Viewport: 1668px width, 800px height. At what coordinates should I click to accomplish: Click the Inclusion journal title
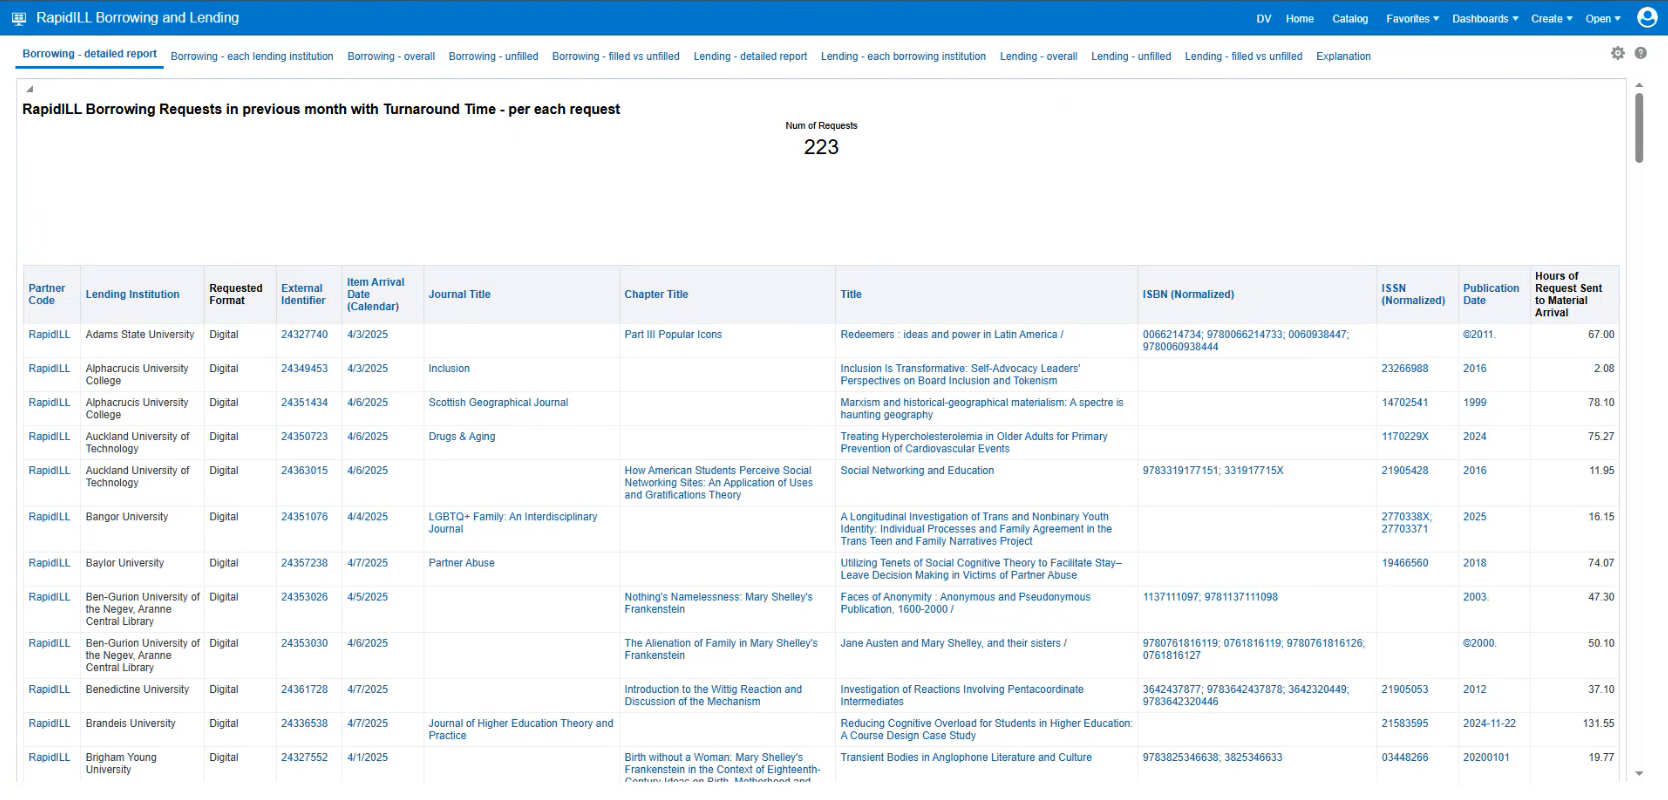tap(449, 369)
